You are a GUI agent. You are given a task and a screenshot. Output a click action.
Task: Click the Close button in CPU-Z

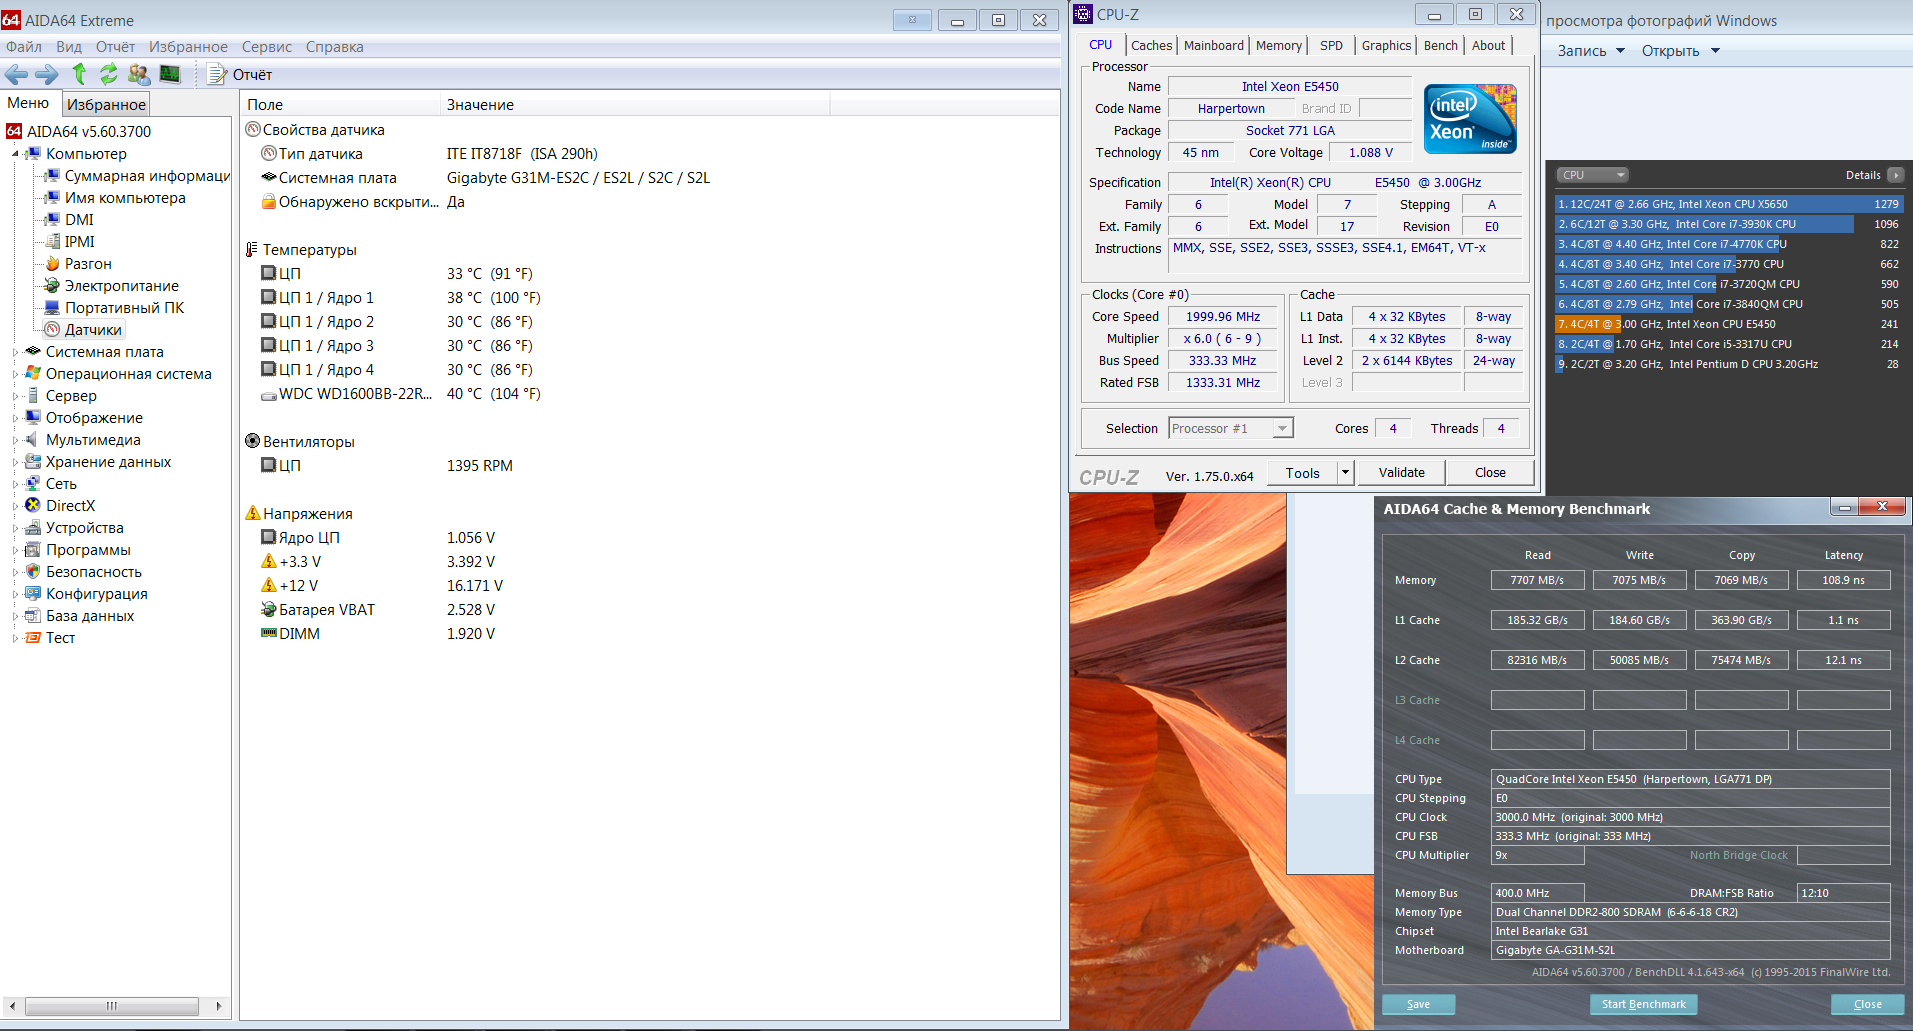point(1490,473)
